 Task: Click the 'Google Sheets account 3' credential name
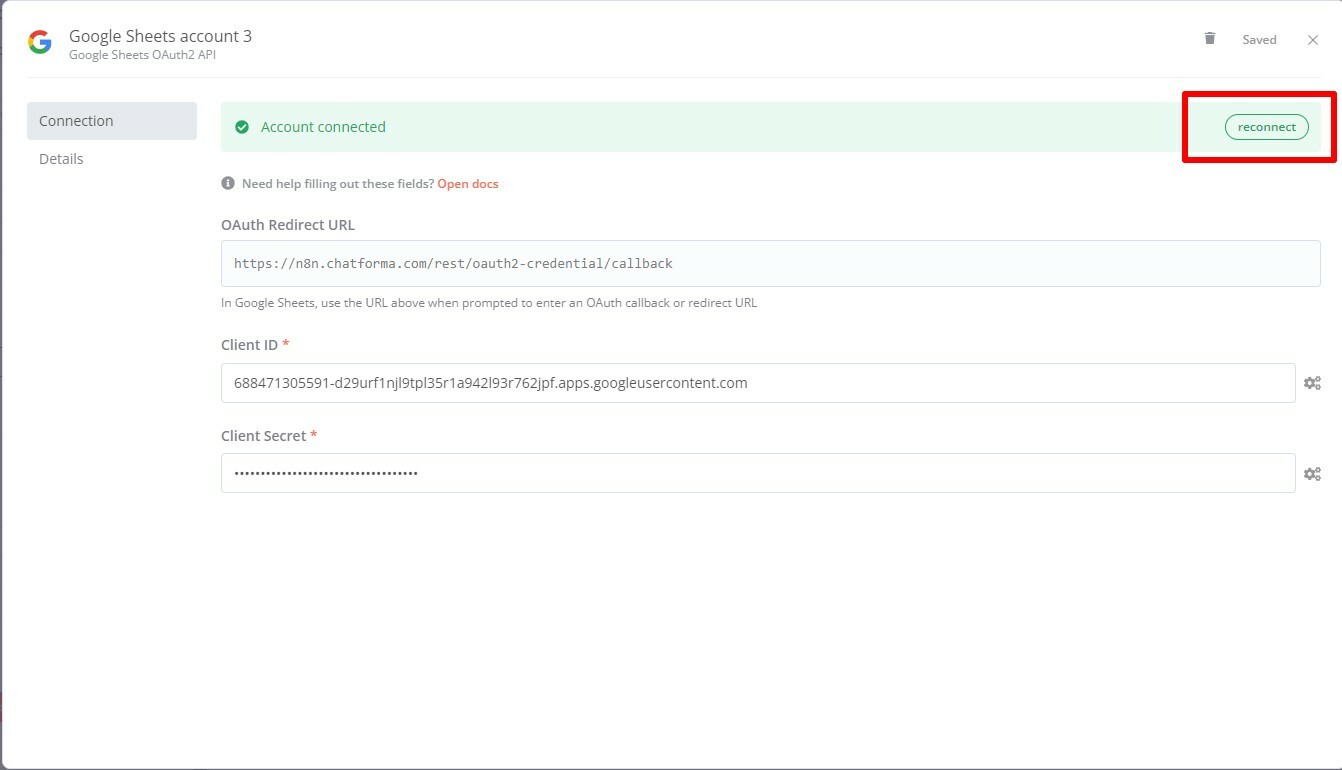160,36
